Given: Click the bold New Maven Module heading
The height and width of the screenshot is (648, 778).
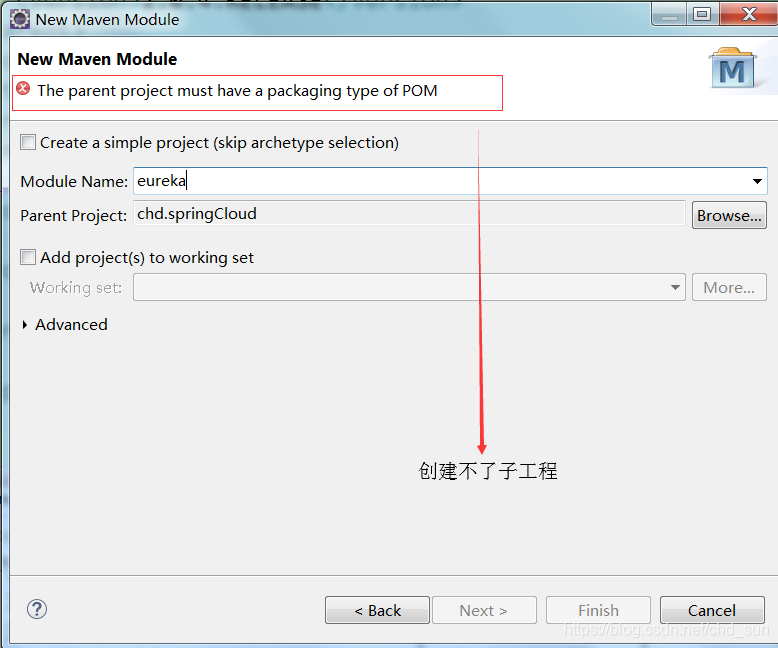Looking at the screenshot, I should (x=97, y=59).
